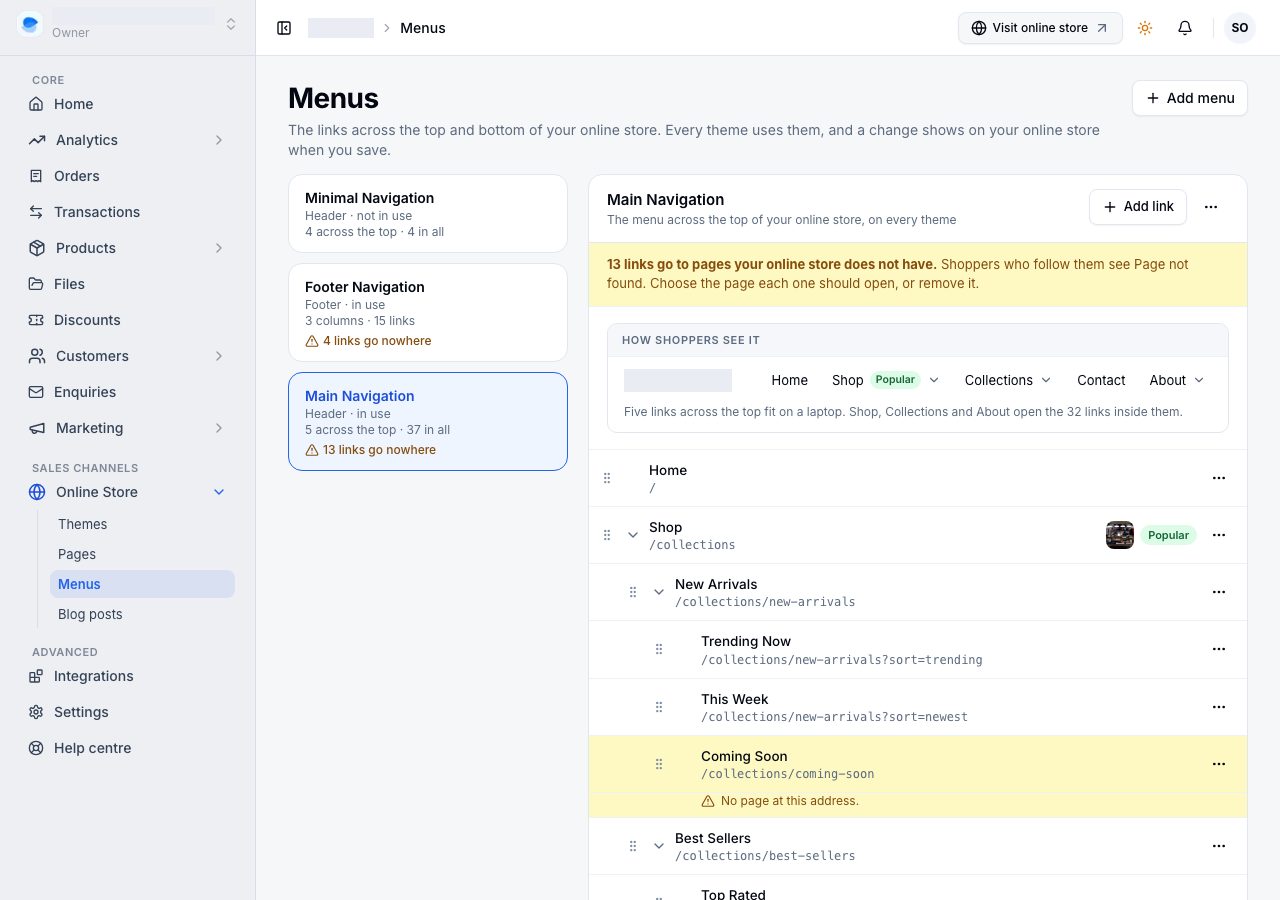This screenshot has height=900, width=1280.
Task: Click the drag handle of Shop row
Action: (607, 535)
